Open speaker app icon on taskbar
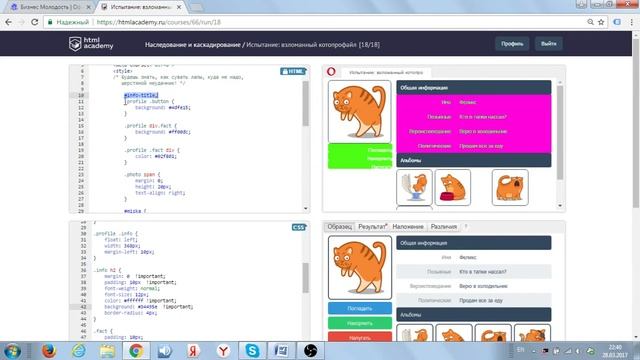Image resolution: width=640 pixels, height=360 pixels. (x=164, y=351)
